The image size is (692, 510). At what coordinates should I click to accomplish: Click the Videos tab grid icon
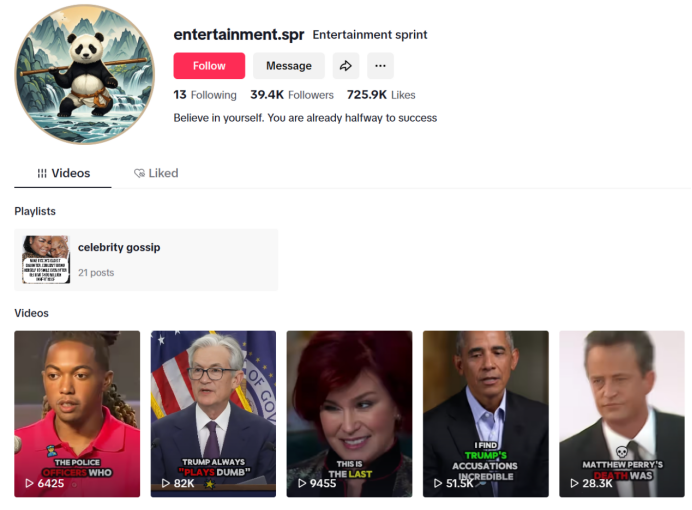click(42, 173)
